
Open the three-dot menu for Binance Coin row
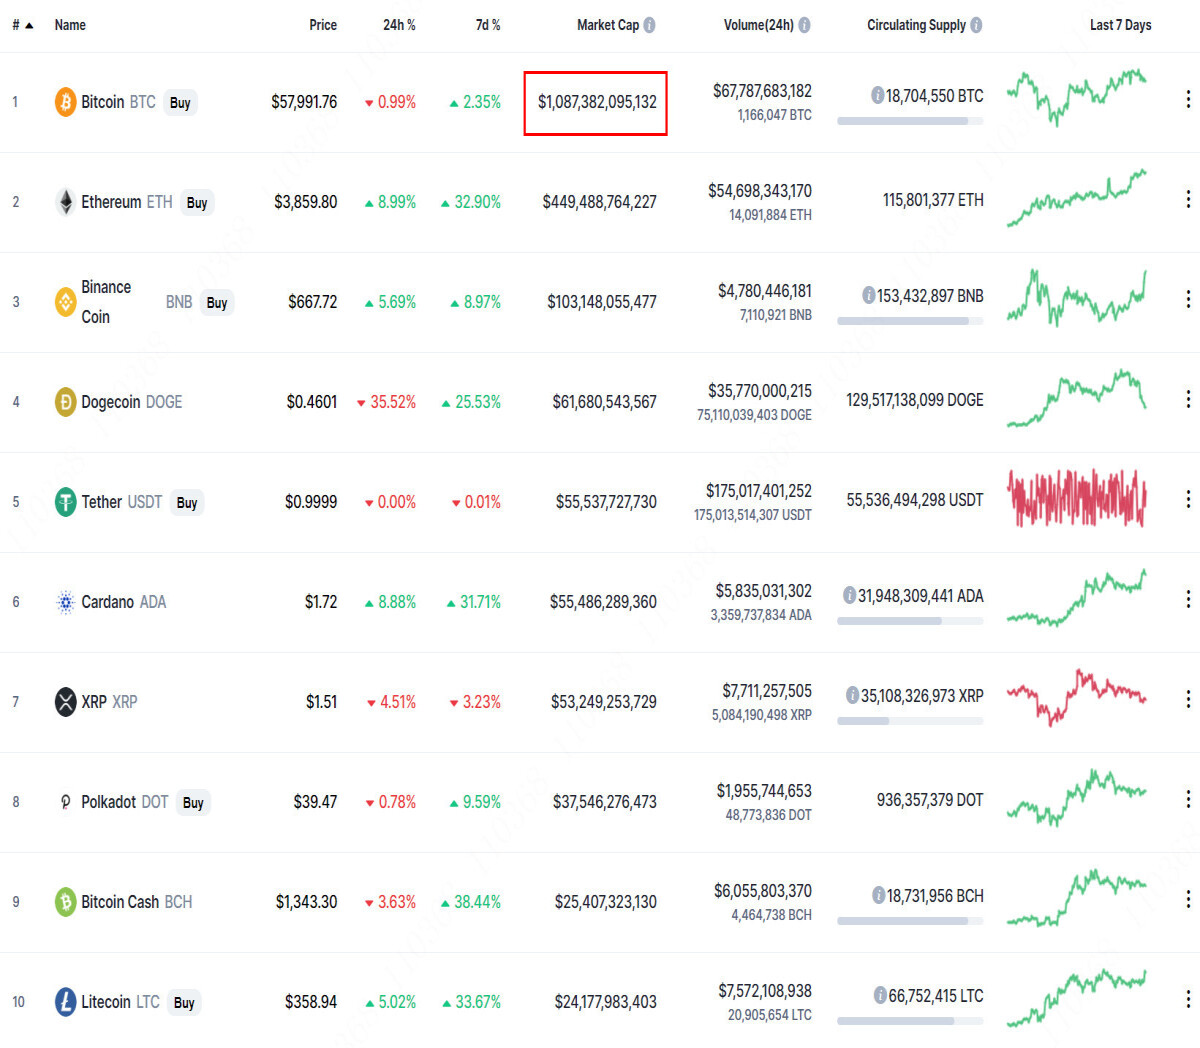pyautogui.click(x=1187, y=299)
